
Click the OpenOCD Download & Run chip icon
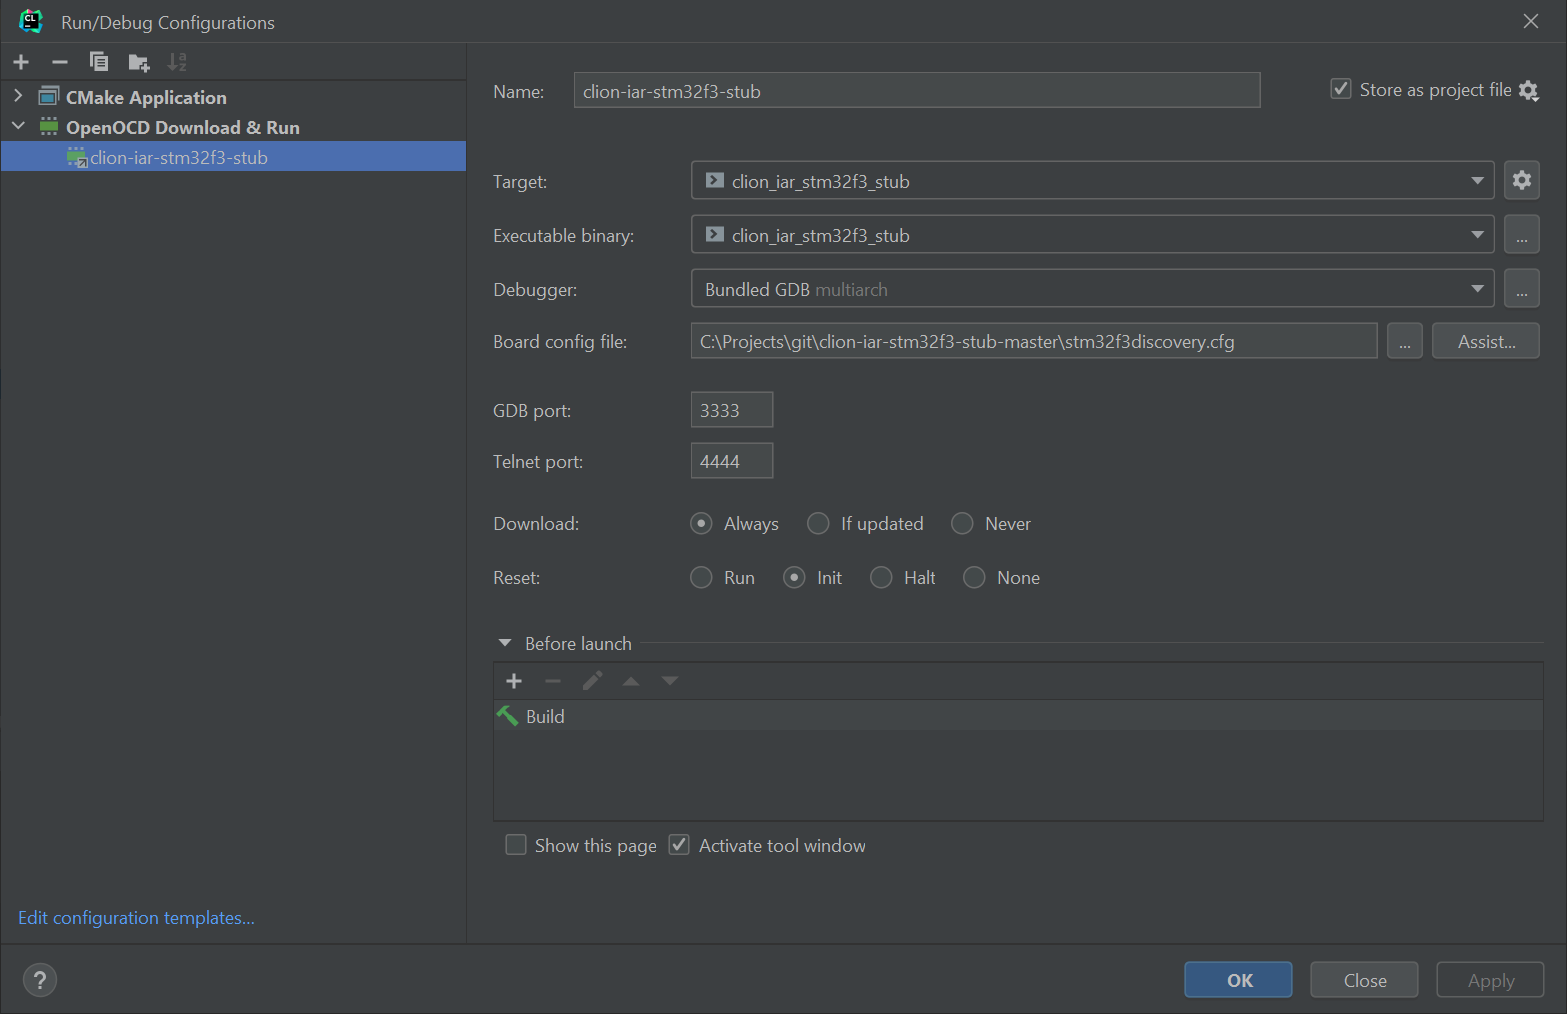[x=48, y=126]
